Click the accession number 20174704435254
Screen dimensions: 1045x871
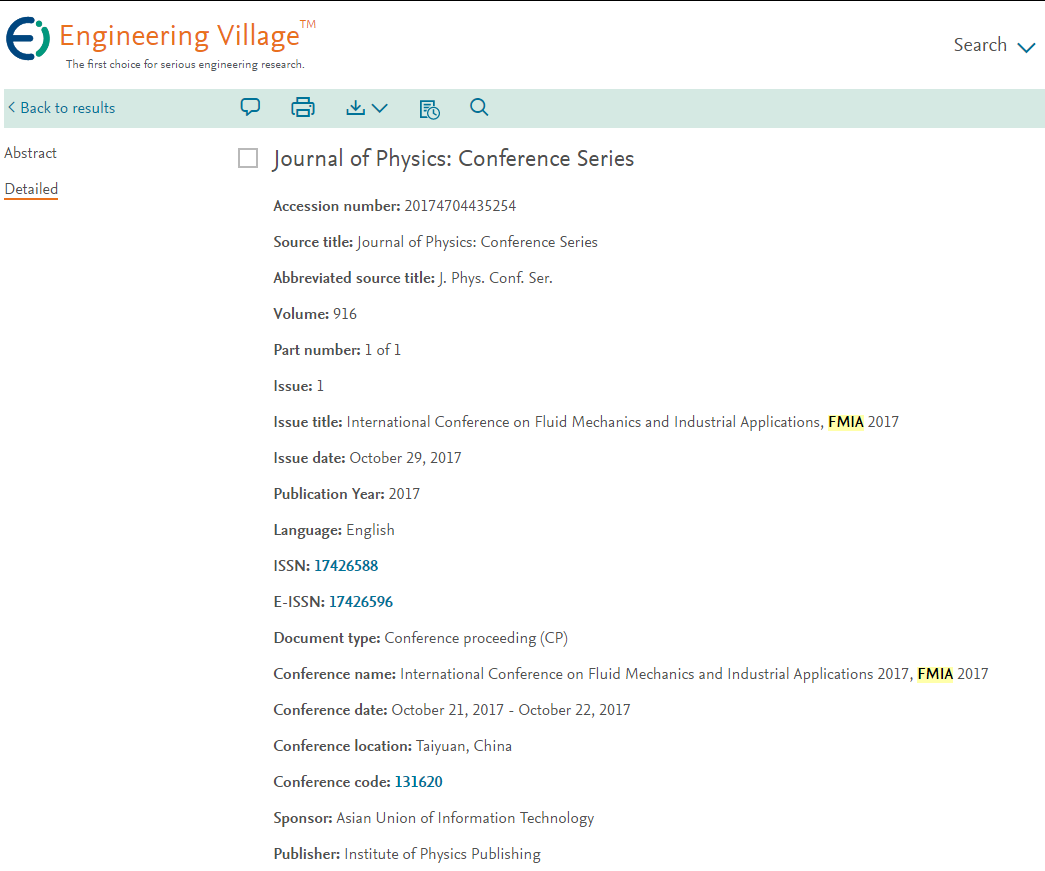(x=460, y=206)
